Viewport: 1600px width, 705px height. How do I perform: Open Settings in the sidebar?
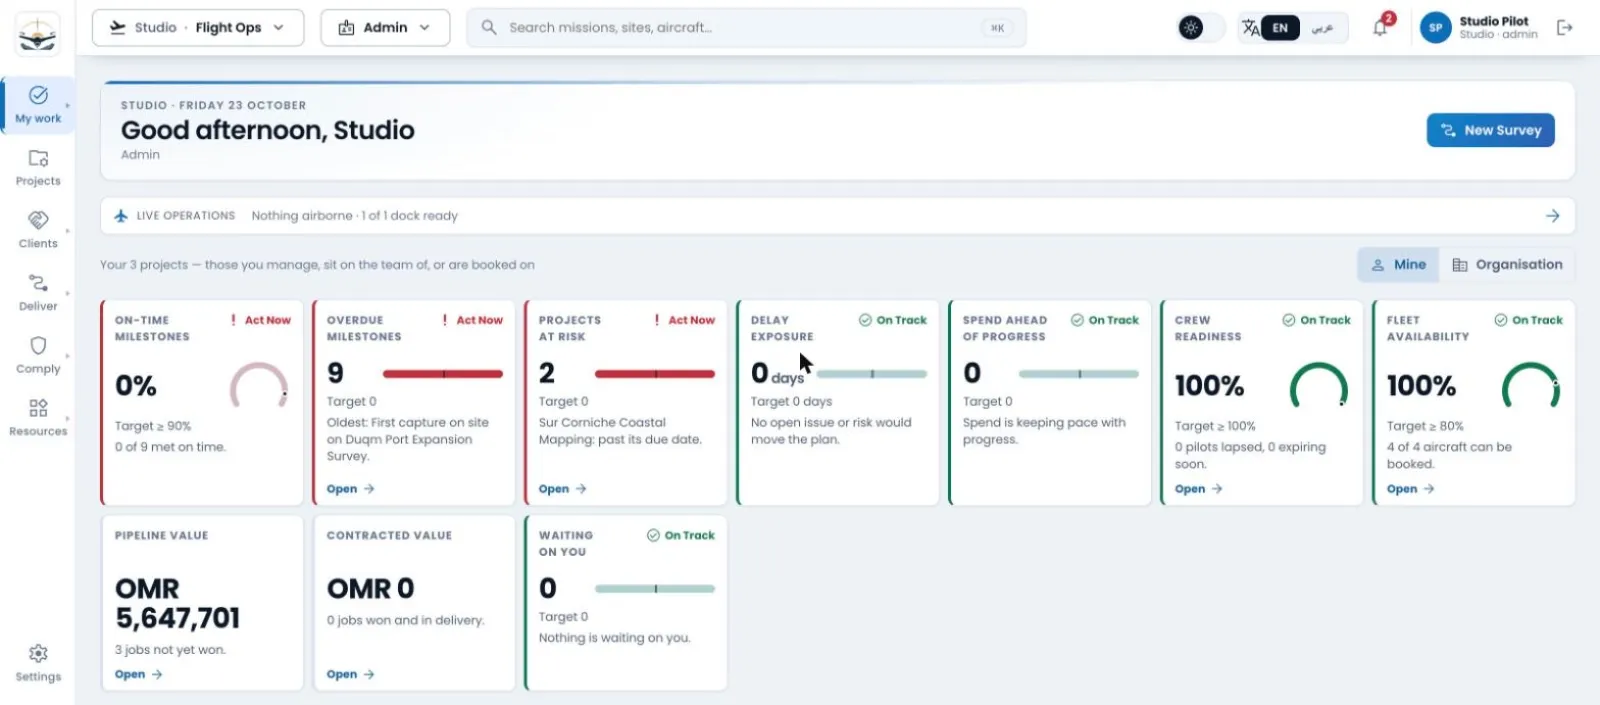click(38, 664)
